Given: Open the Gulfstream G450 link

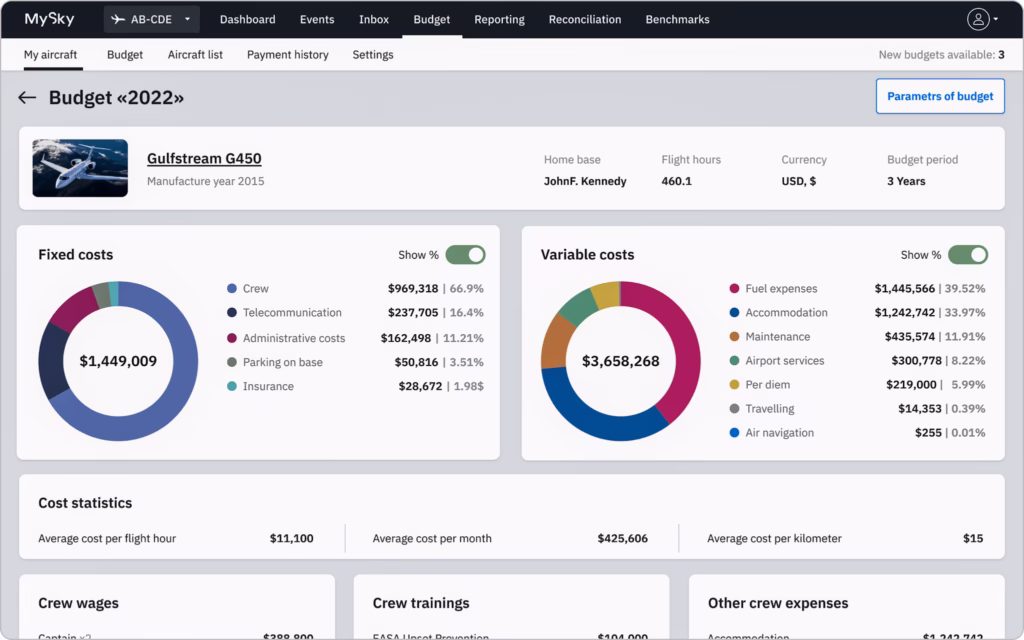Looking at the screenshot, I should click(x=204, y=158).
